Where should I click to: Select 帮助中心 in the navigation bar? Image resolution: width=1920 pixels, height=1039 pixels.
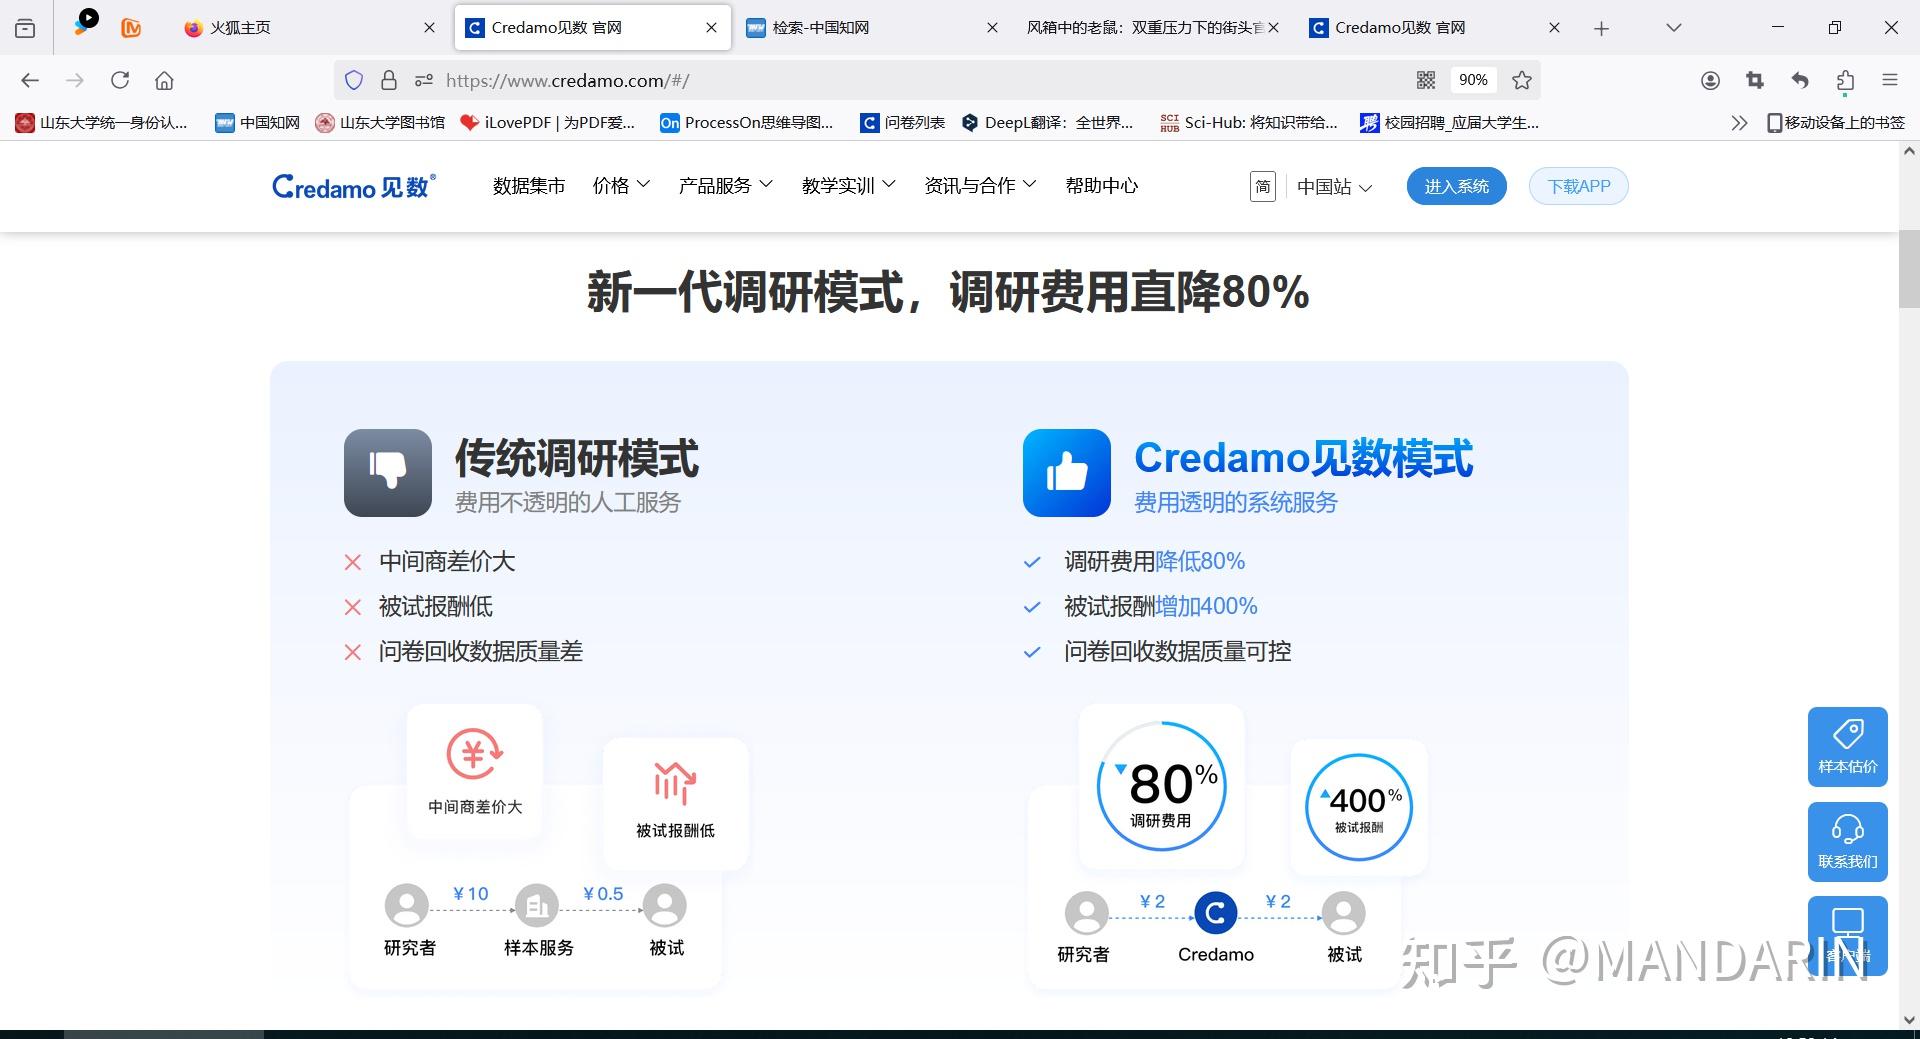(x=1100, y=185)
